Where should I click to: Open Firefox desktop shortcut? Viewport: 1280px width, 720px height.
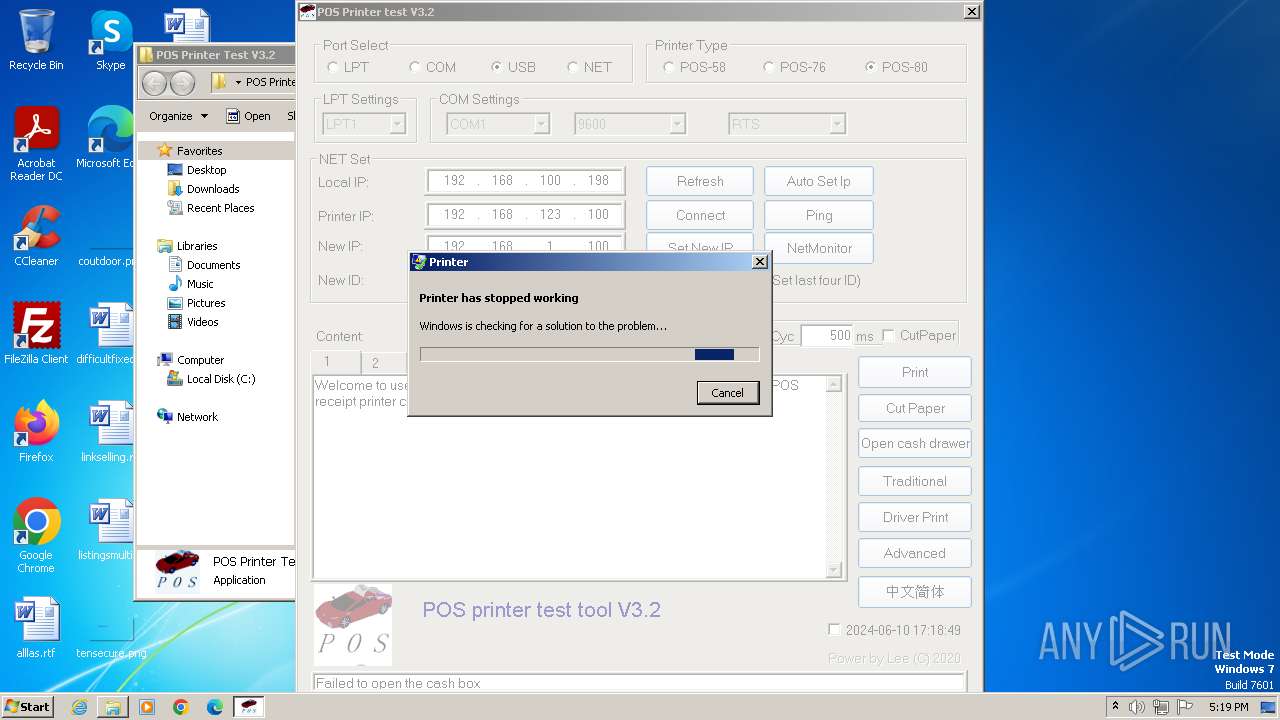point(36,432)
